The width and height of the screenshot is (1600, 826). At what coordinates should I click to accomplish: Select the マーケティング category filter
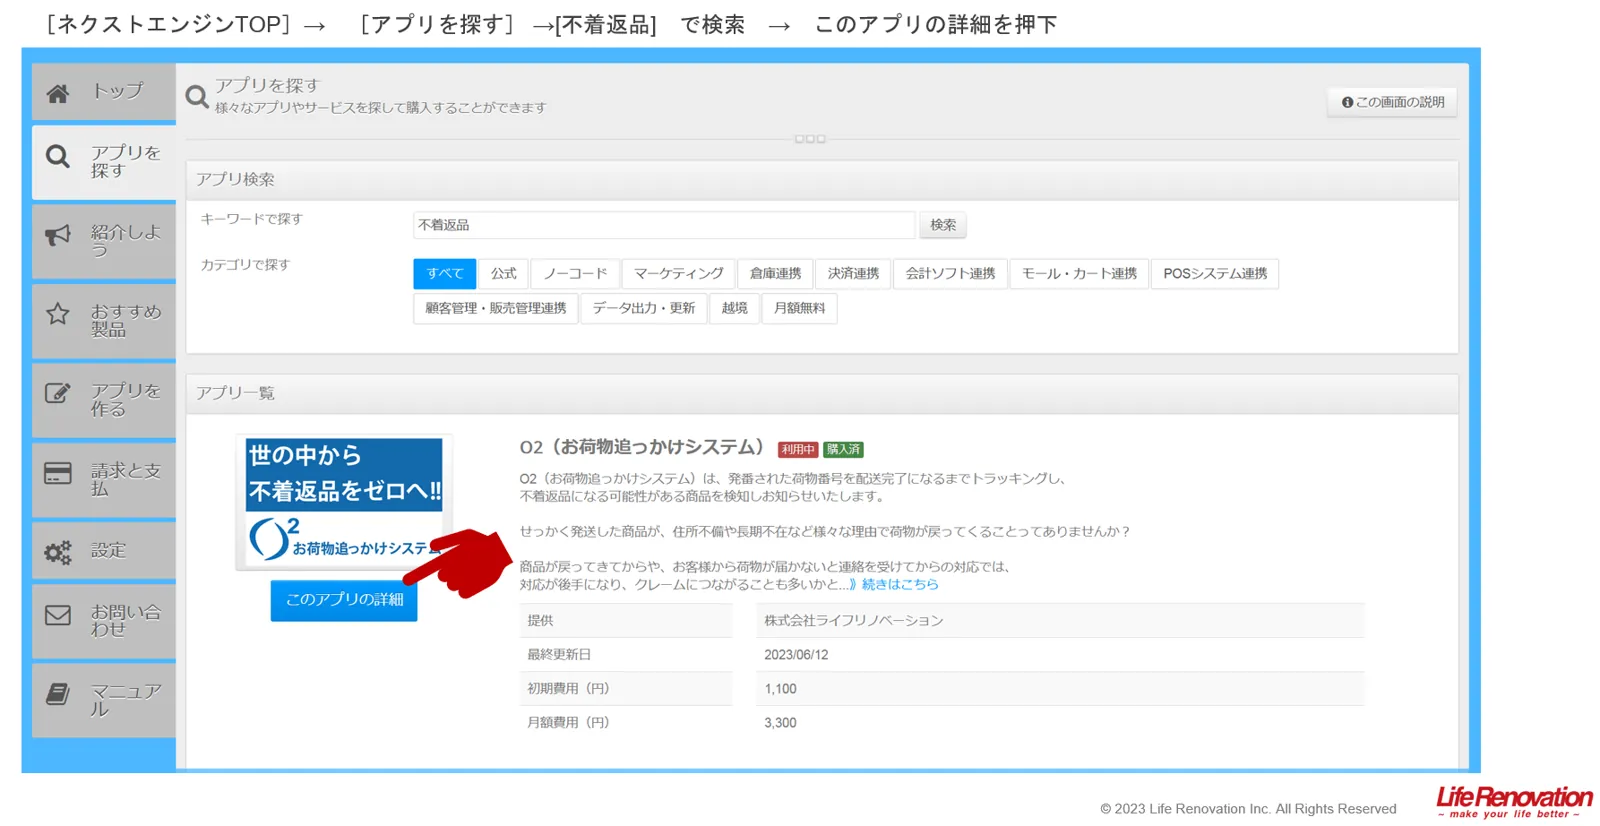679,273
